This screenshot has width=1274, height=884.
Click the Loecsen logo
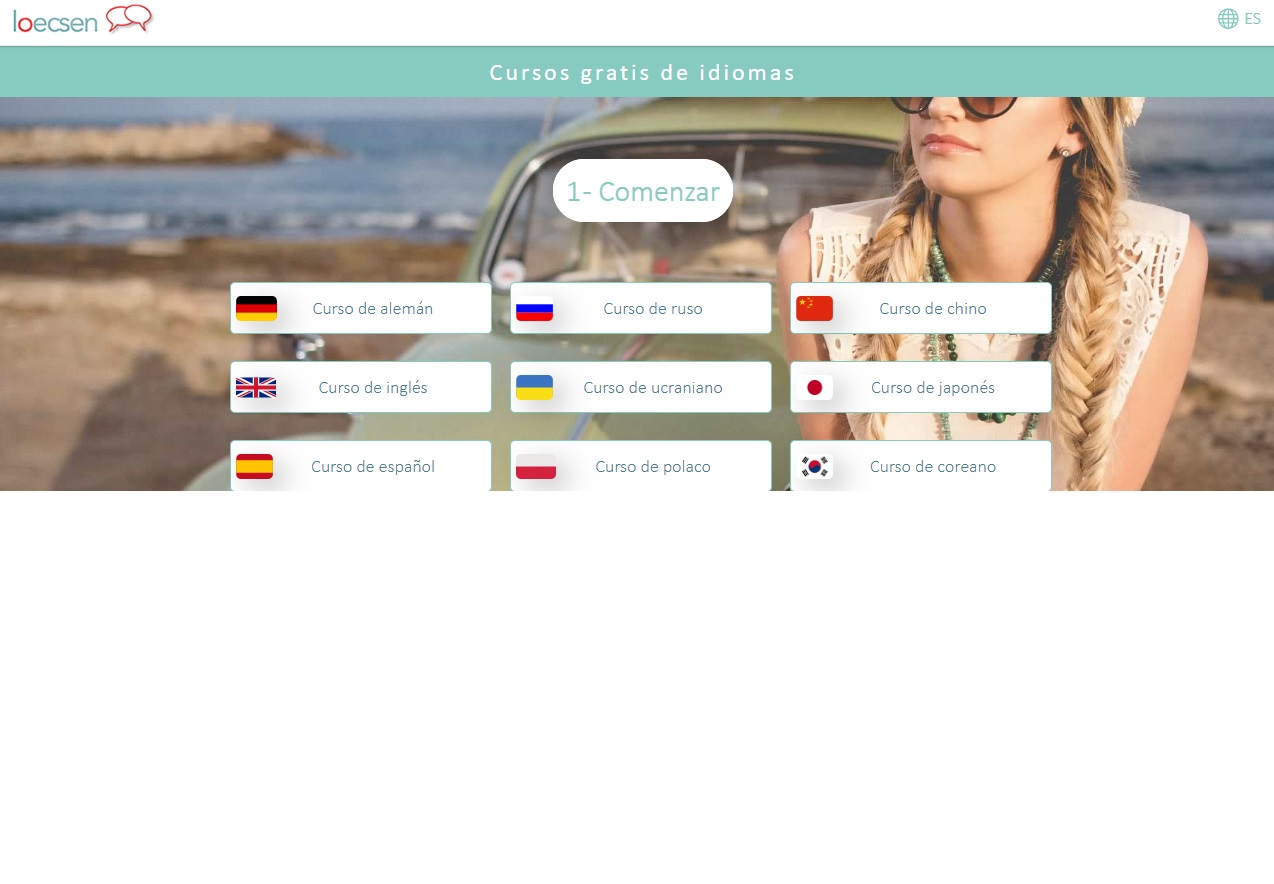[x=82, y=20]
